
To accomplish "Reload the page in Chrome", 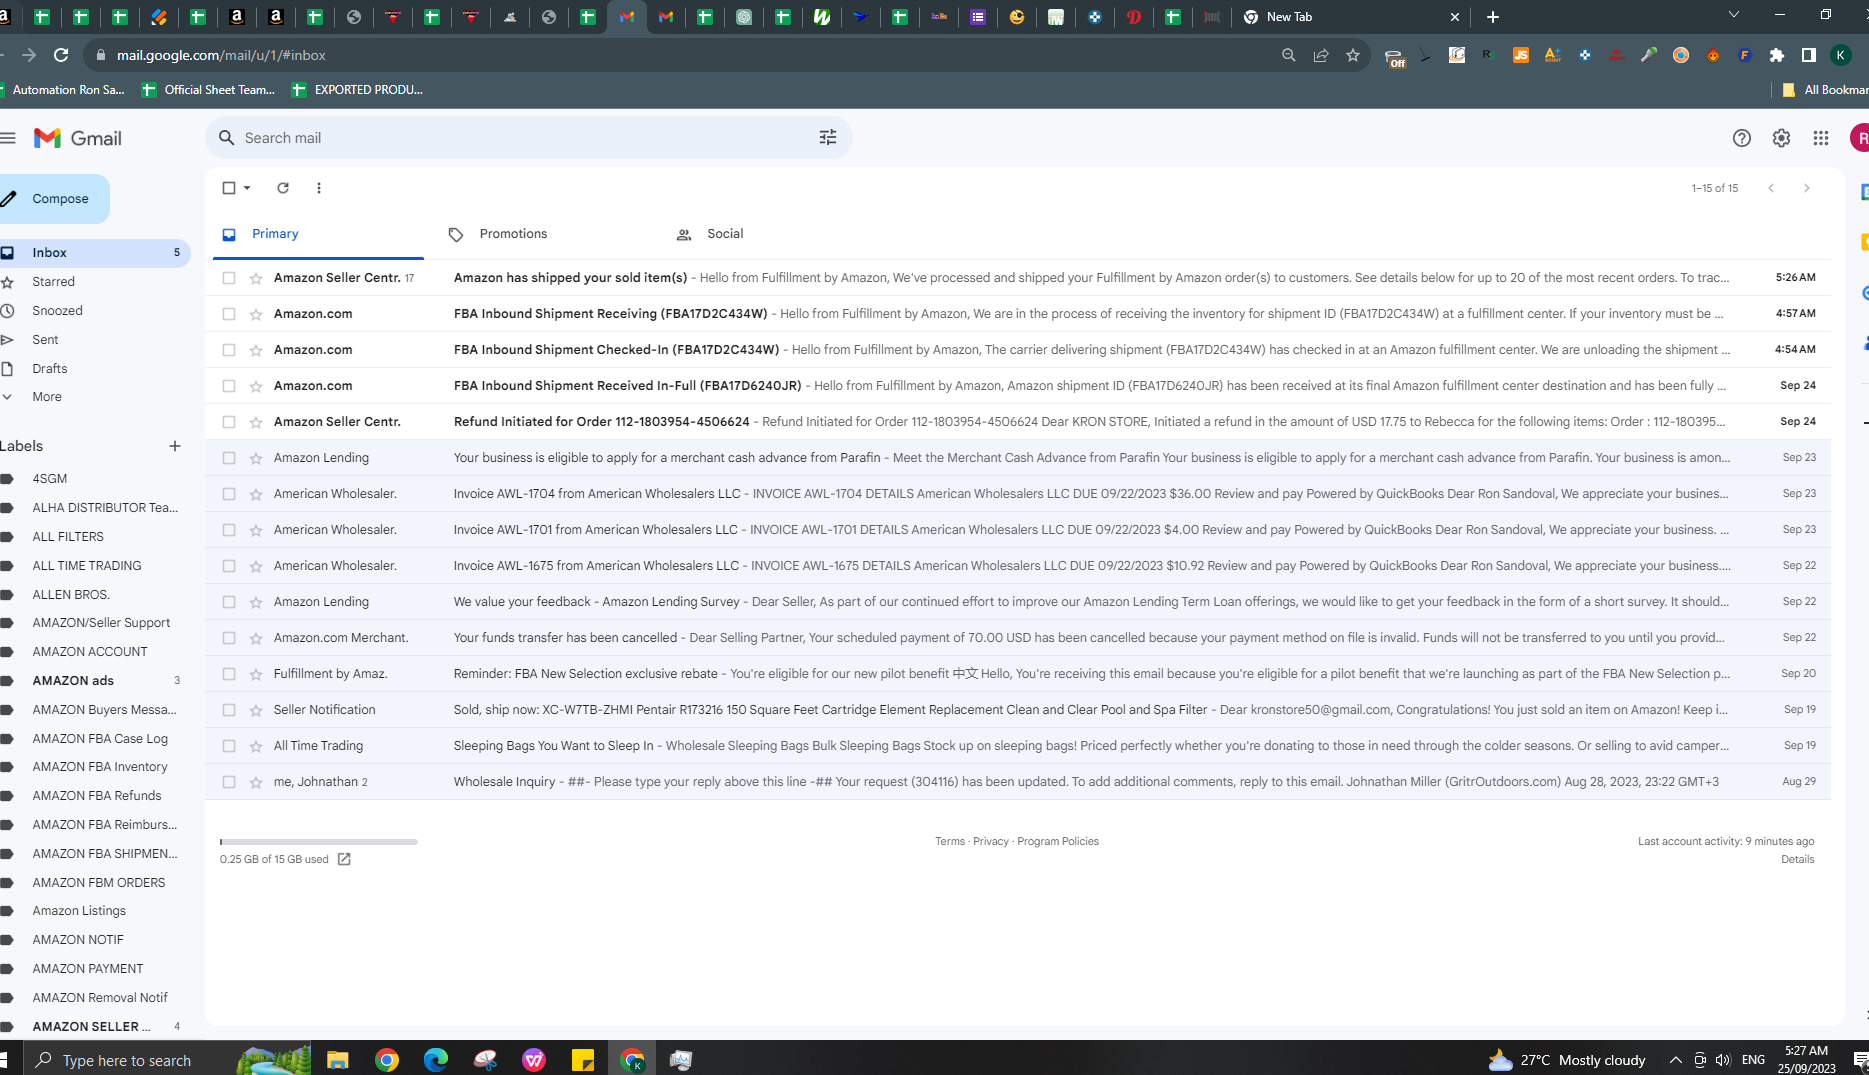I will (61, 55).
